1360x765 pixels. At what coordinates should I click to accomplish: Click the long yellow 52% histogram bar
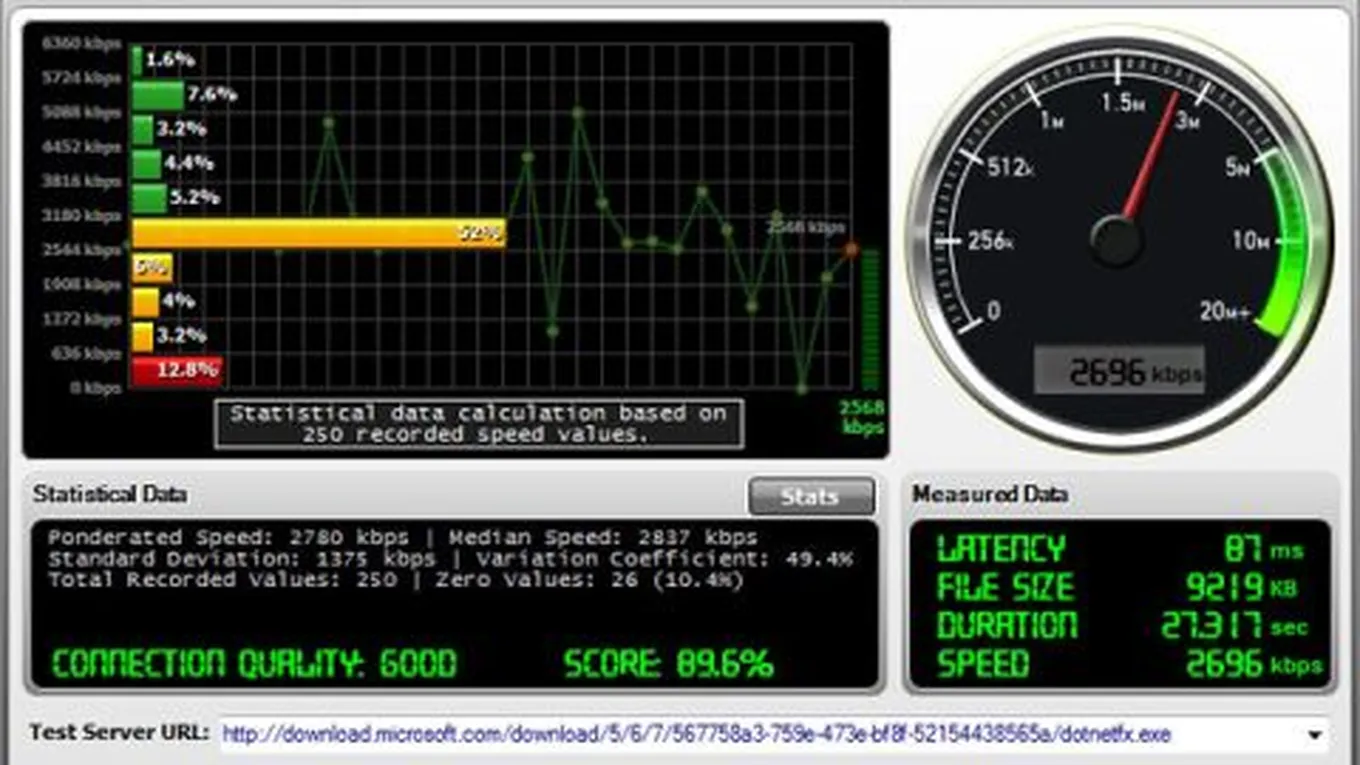click(318, 234)
